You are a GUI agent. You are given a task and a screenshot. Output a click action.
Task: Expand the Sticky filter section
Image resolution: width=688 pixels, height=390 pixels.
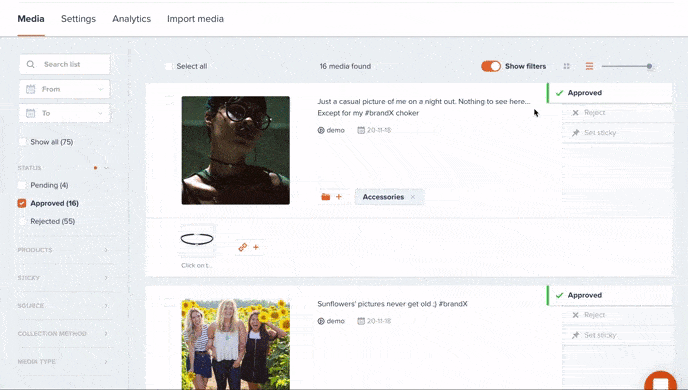tap(63, 278)
